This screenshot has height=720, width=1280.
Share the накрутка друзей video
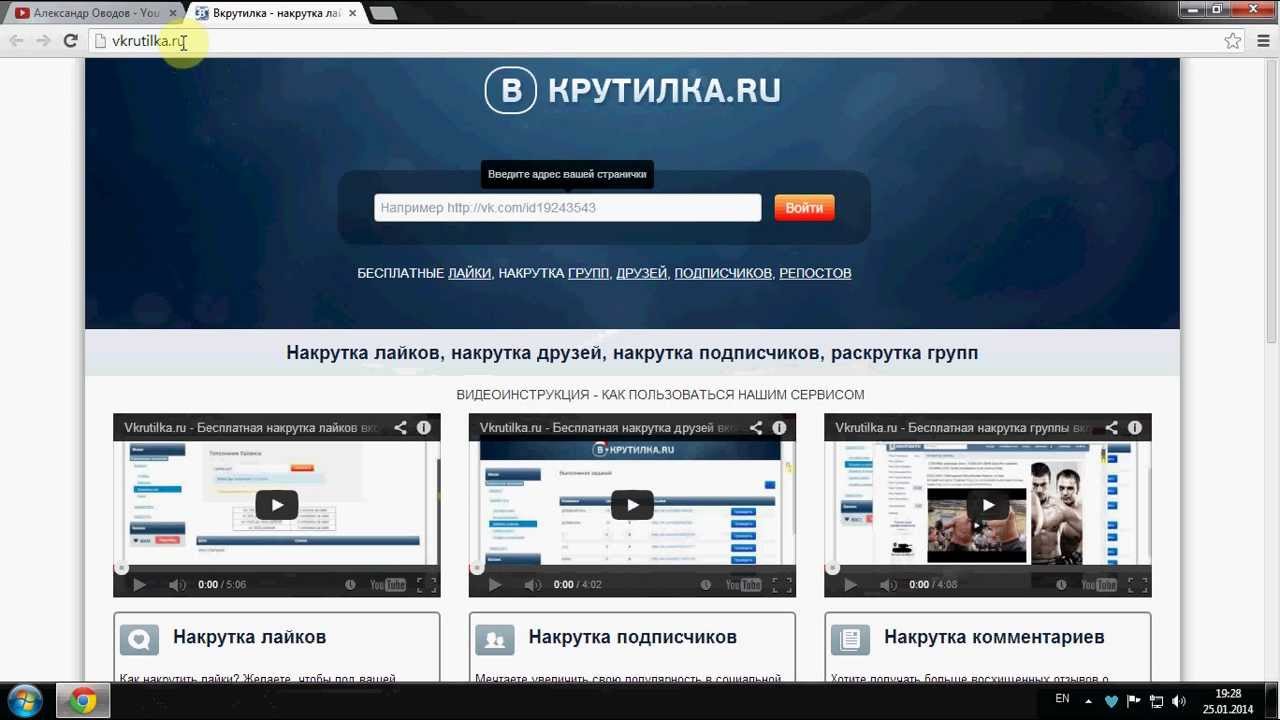(x=756, y=428)
